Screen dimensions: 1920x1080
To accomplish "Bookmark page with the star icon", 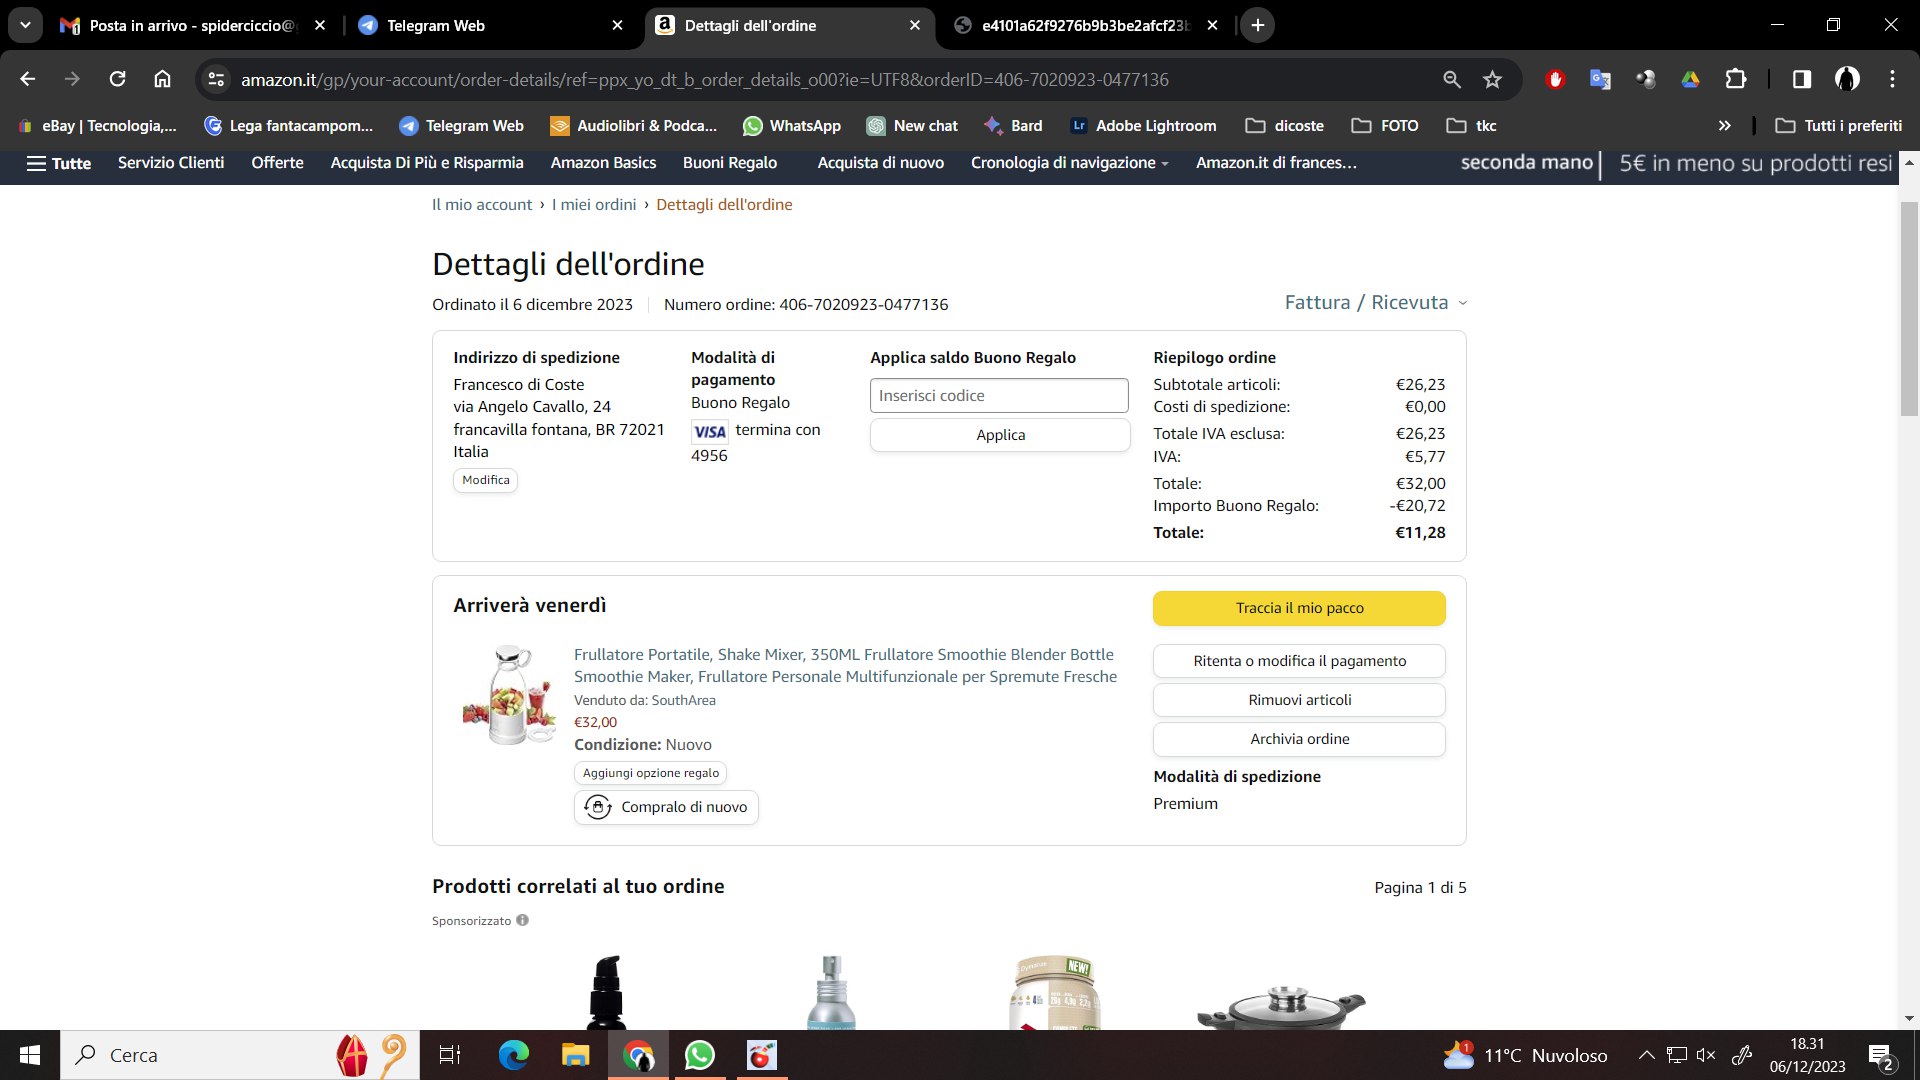I will 1492,79.
